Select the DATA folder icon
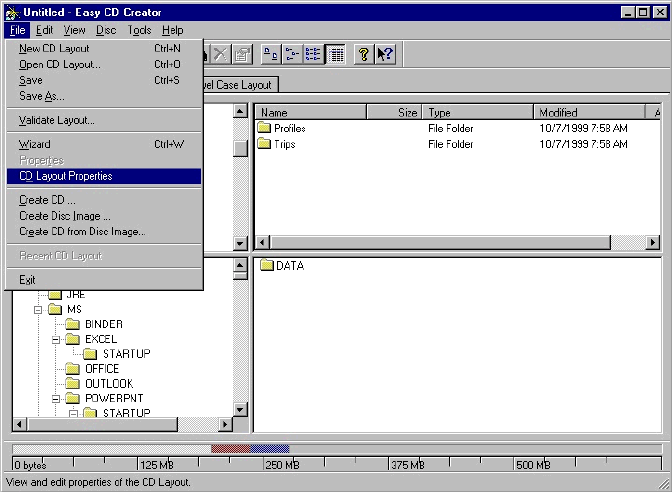672x492 pixels. click(267, 265)
